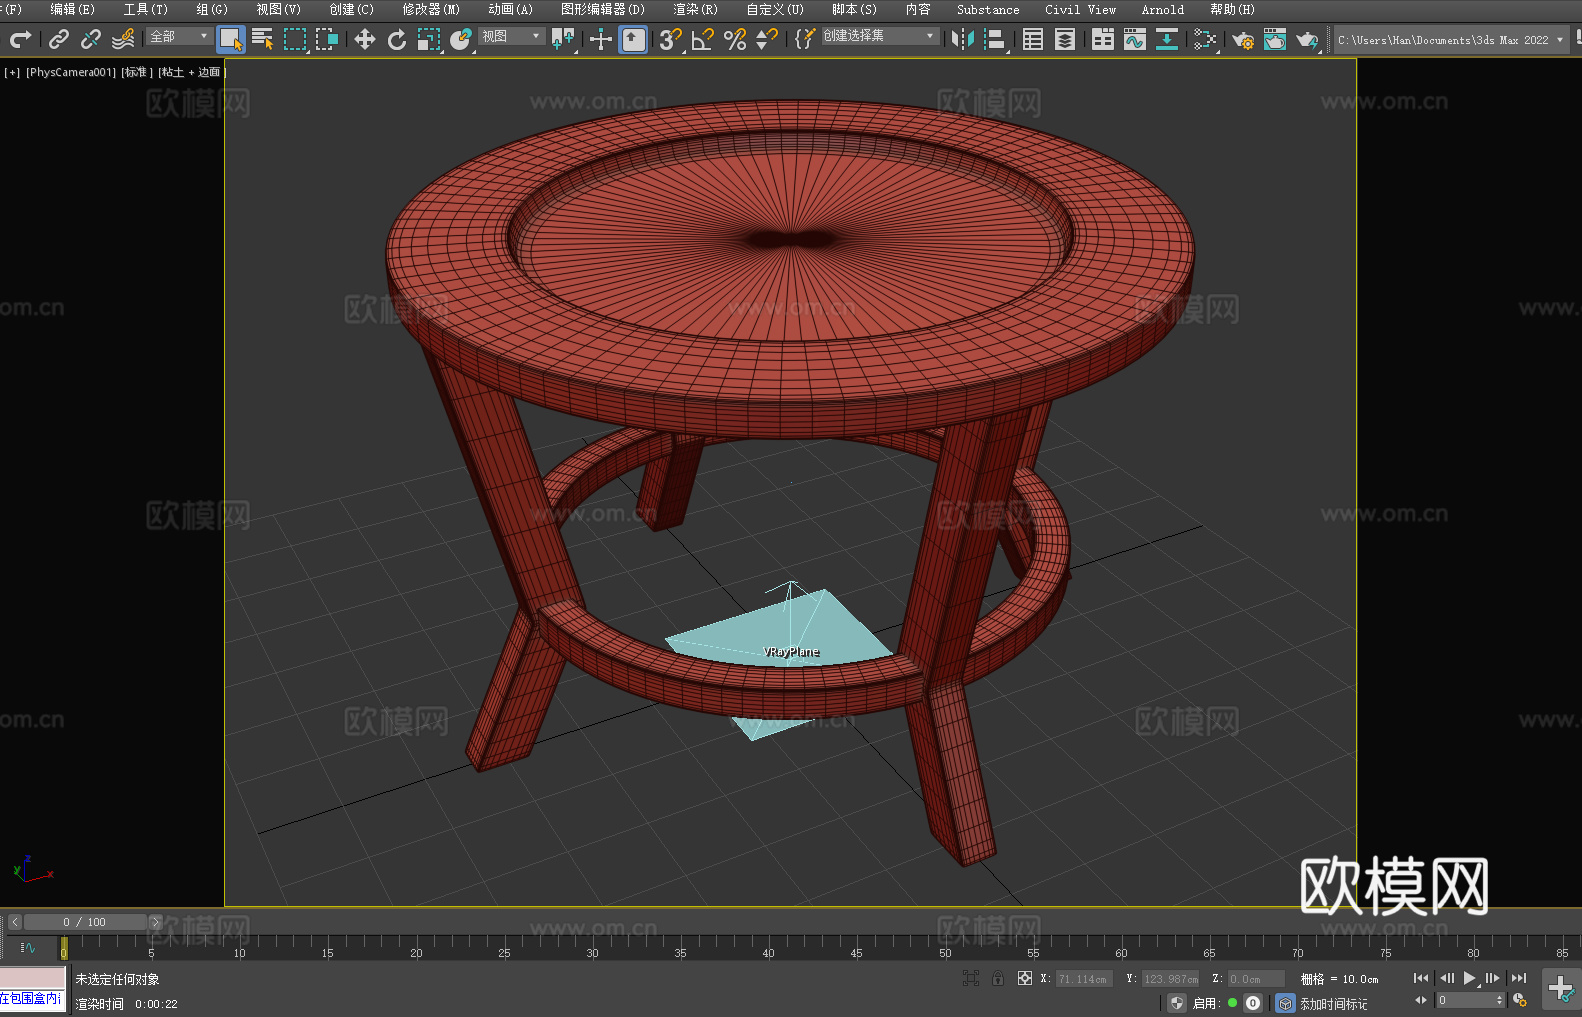Image resolution: width=1582 pixels, height=1017 pixels.
Task: Toggle Keyboard Shortcut Override button
Action: click(x=633, y=39)
